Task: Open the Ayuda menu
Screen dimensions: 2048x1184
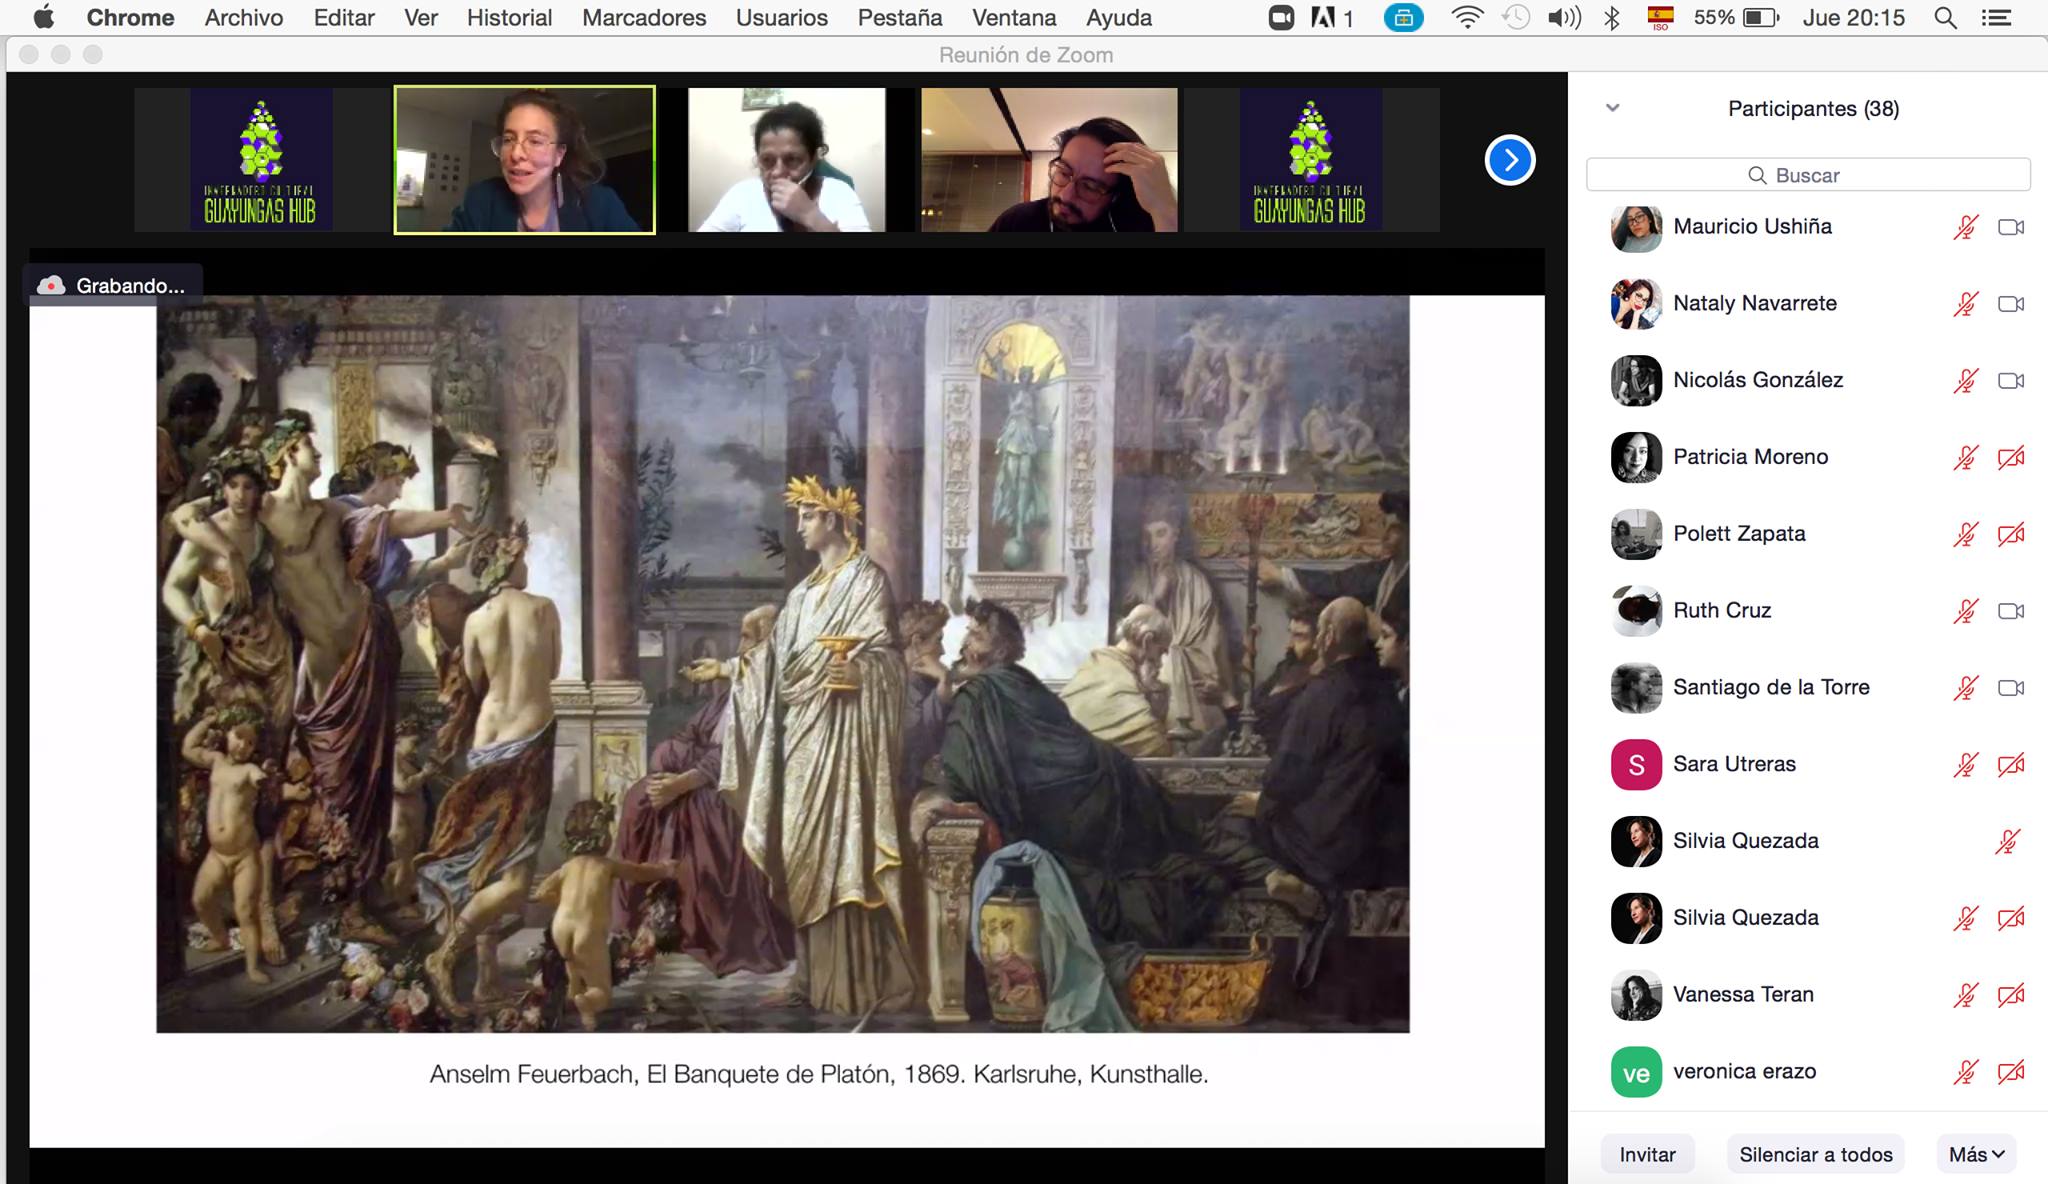Action: pos(1119,18)
